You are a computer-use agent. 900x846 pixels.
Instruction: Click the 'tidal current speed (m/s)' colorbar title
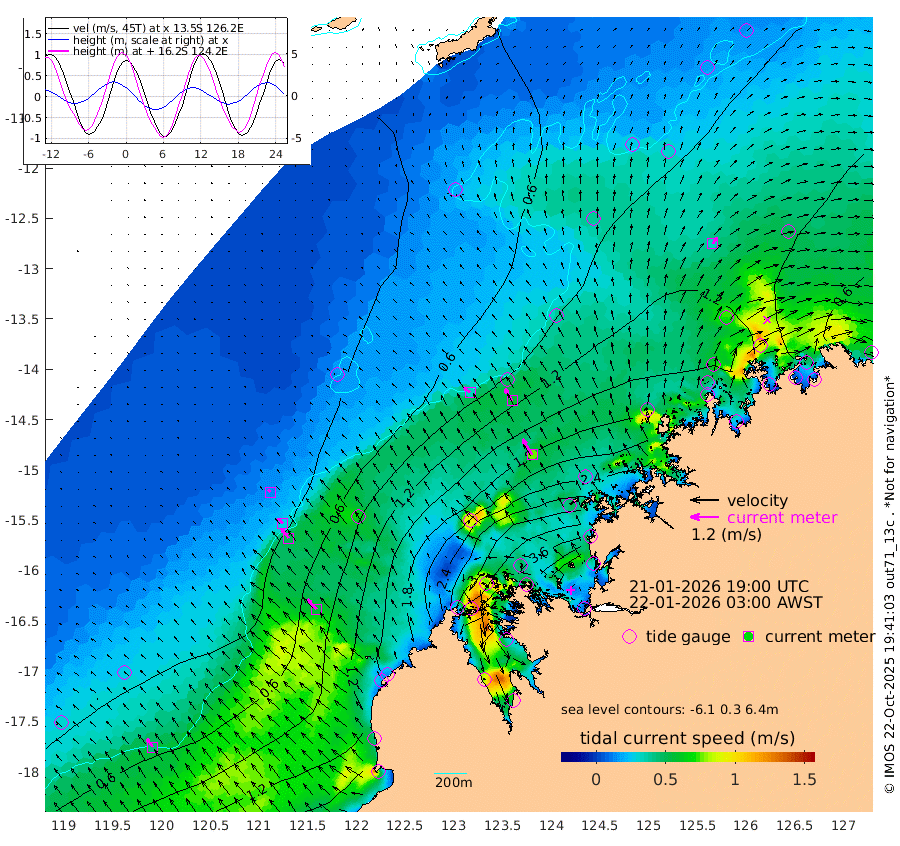[688, 738]
